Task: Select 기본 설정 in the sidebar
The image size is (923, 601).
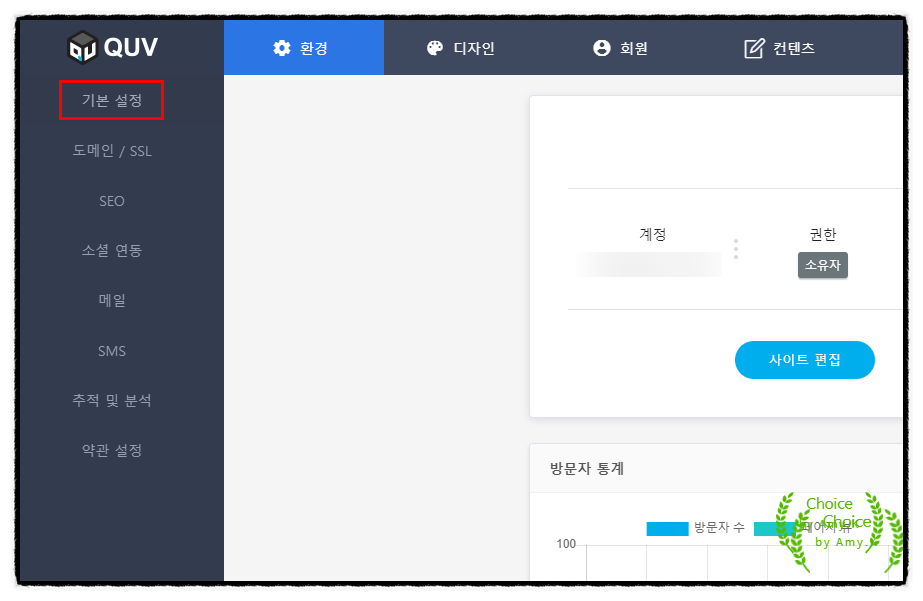Action: pos(112,101)
